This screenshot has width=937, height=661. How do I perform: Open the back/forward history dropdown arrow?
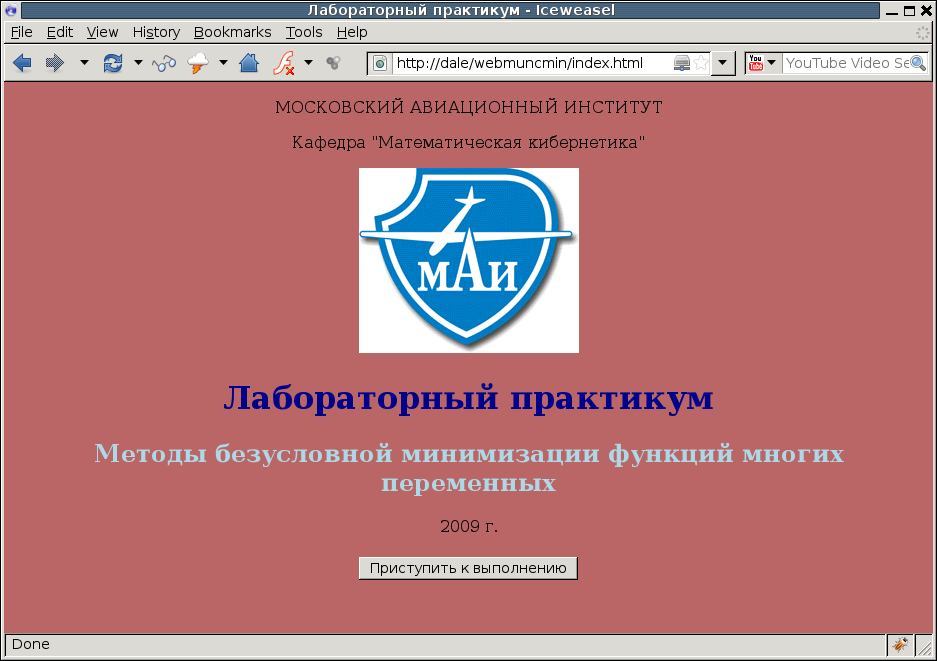tap(84, 62)
